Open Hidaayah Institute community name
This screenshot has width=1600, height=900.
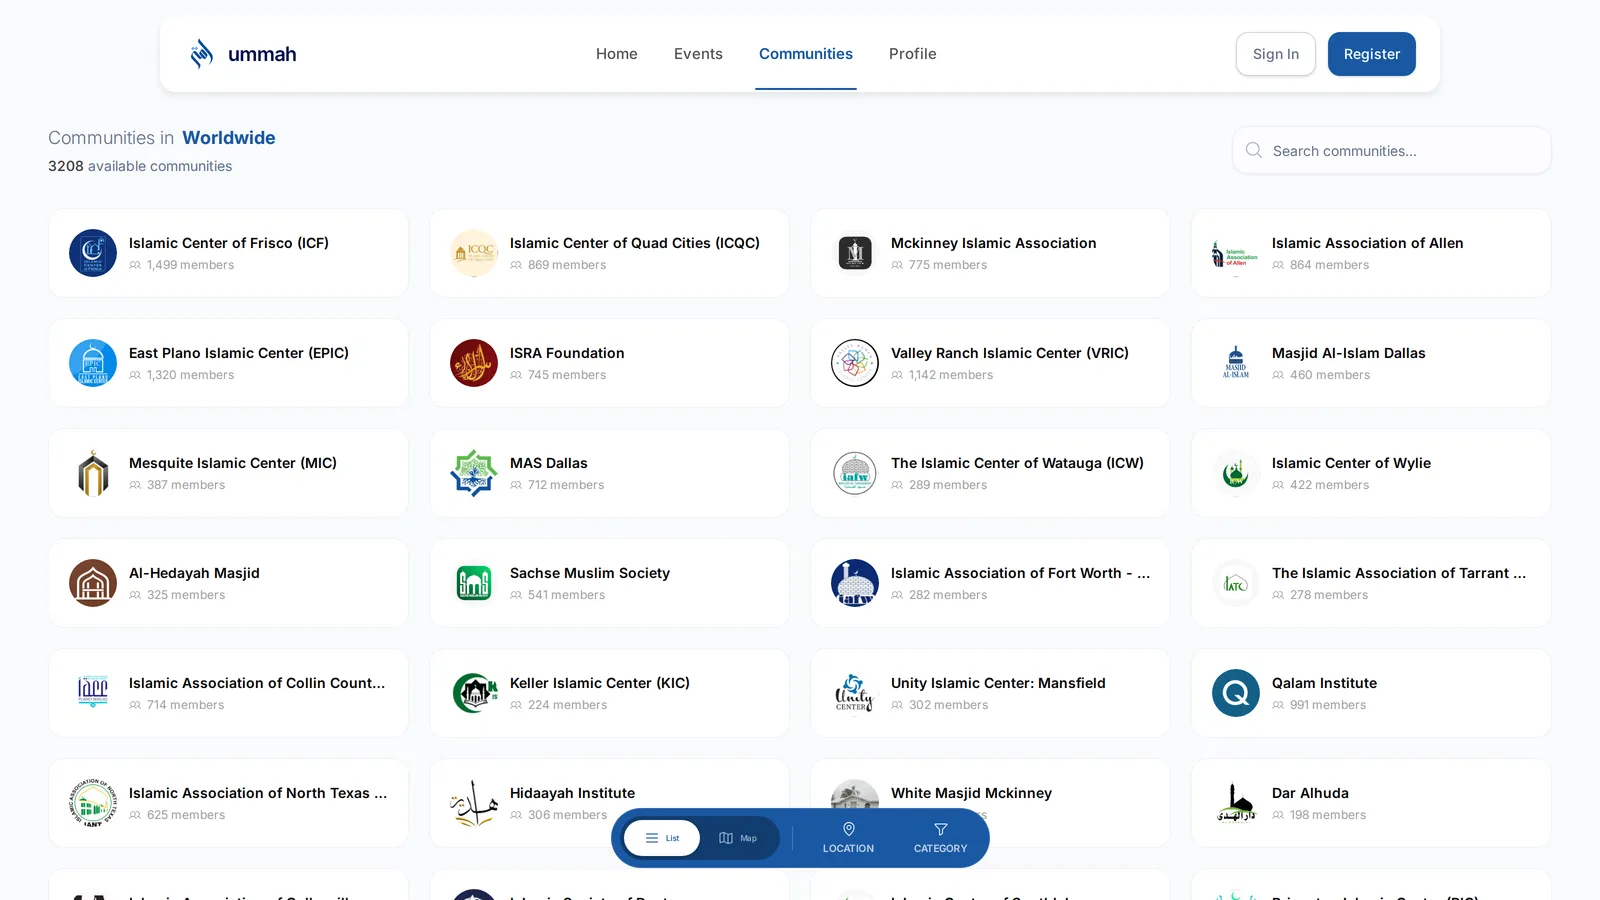(x=572, y=793)
